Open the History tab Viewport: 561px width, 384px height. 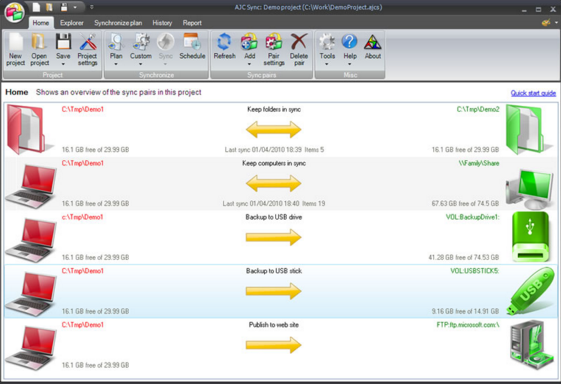162,23
